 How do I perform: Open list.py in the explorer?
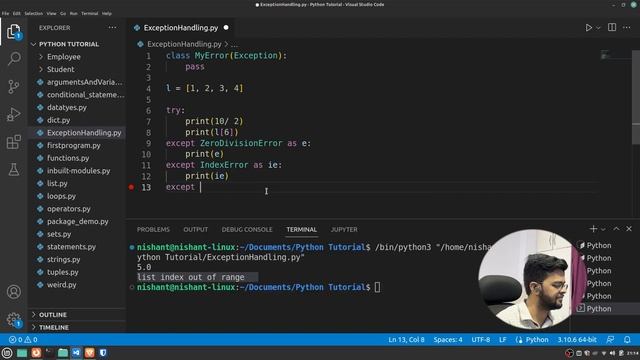coord(57,183)
